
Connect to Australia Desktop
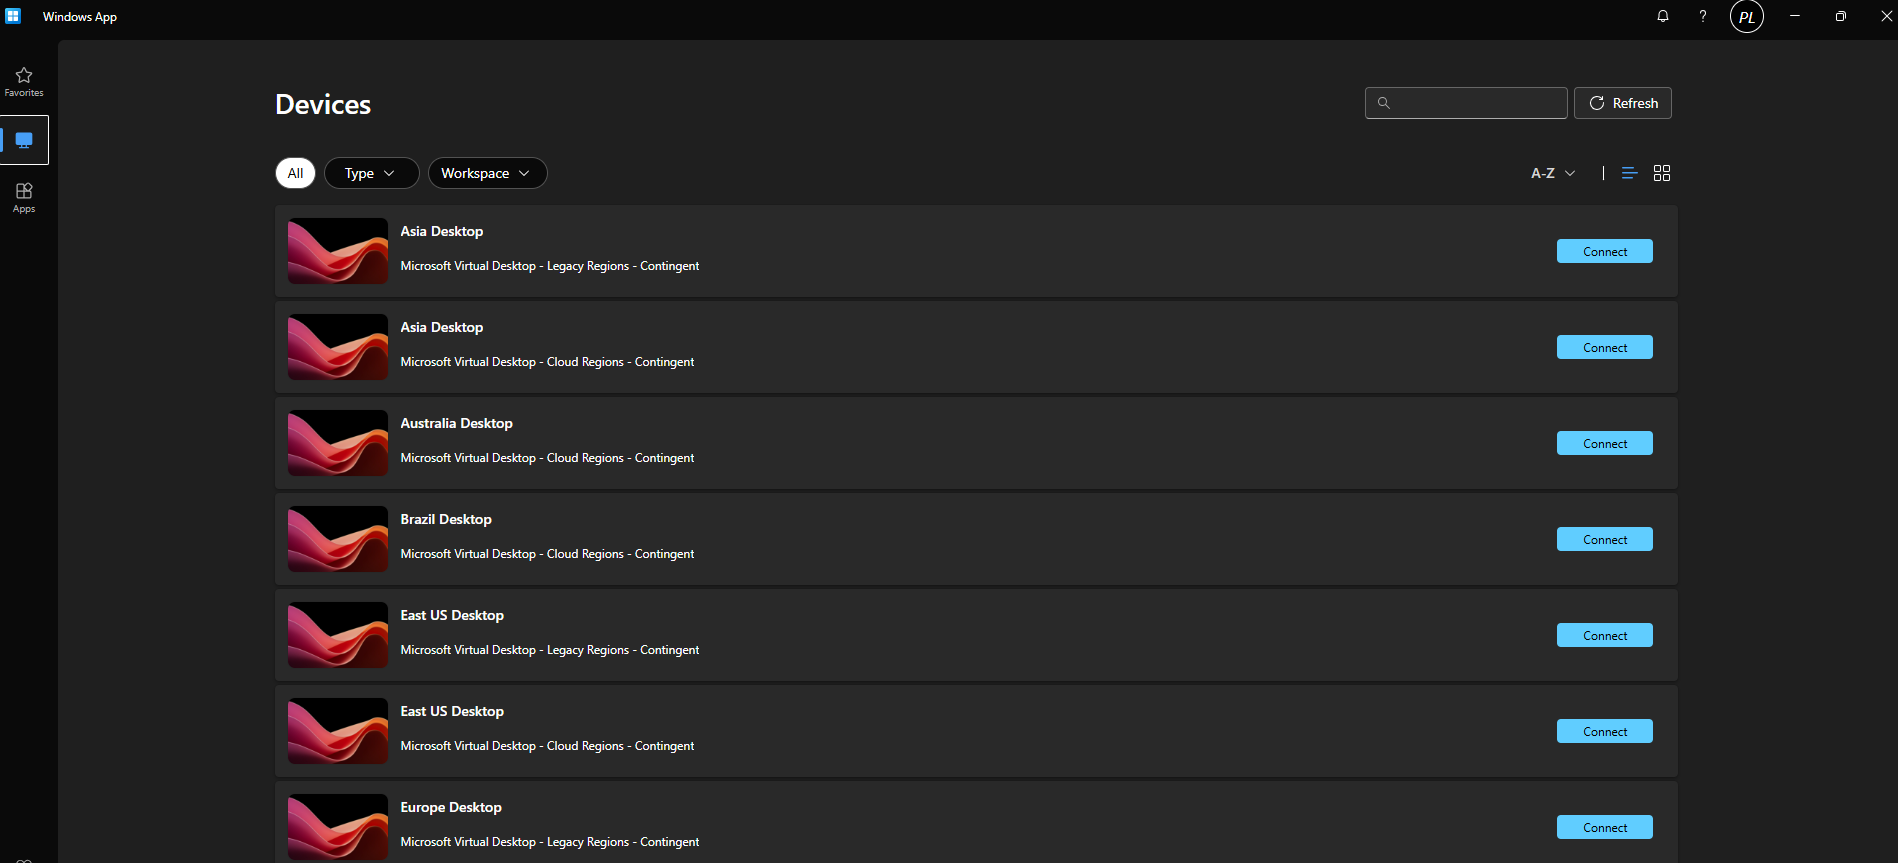pos(1605,443)
